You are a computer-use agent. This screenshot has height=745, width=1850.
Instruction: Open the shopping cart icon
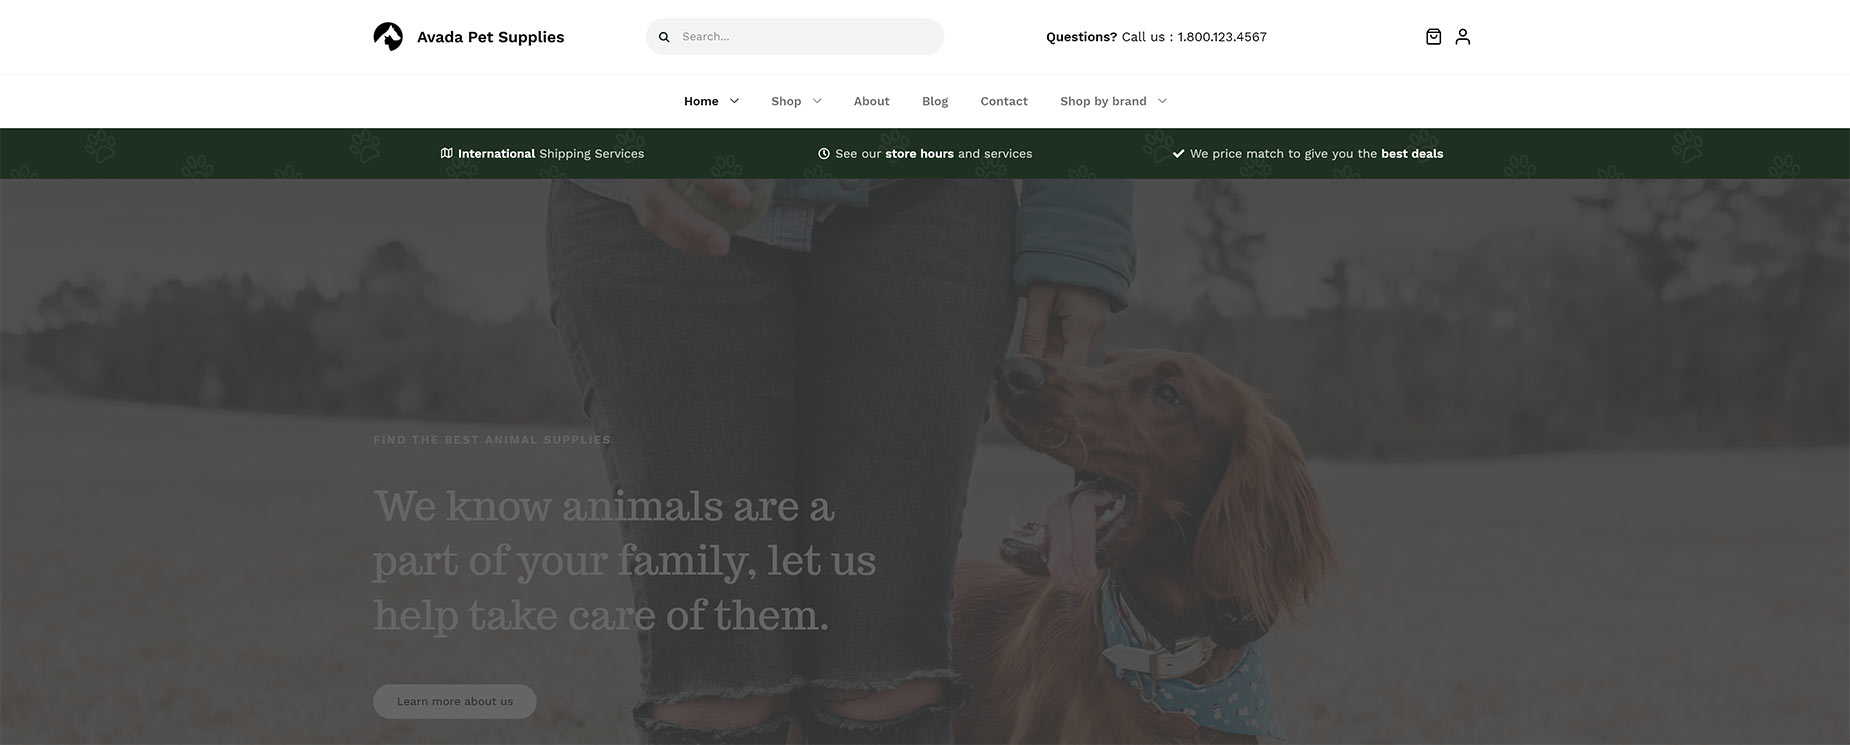1433,37
